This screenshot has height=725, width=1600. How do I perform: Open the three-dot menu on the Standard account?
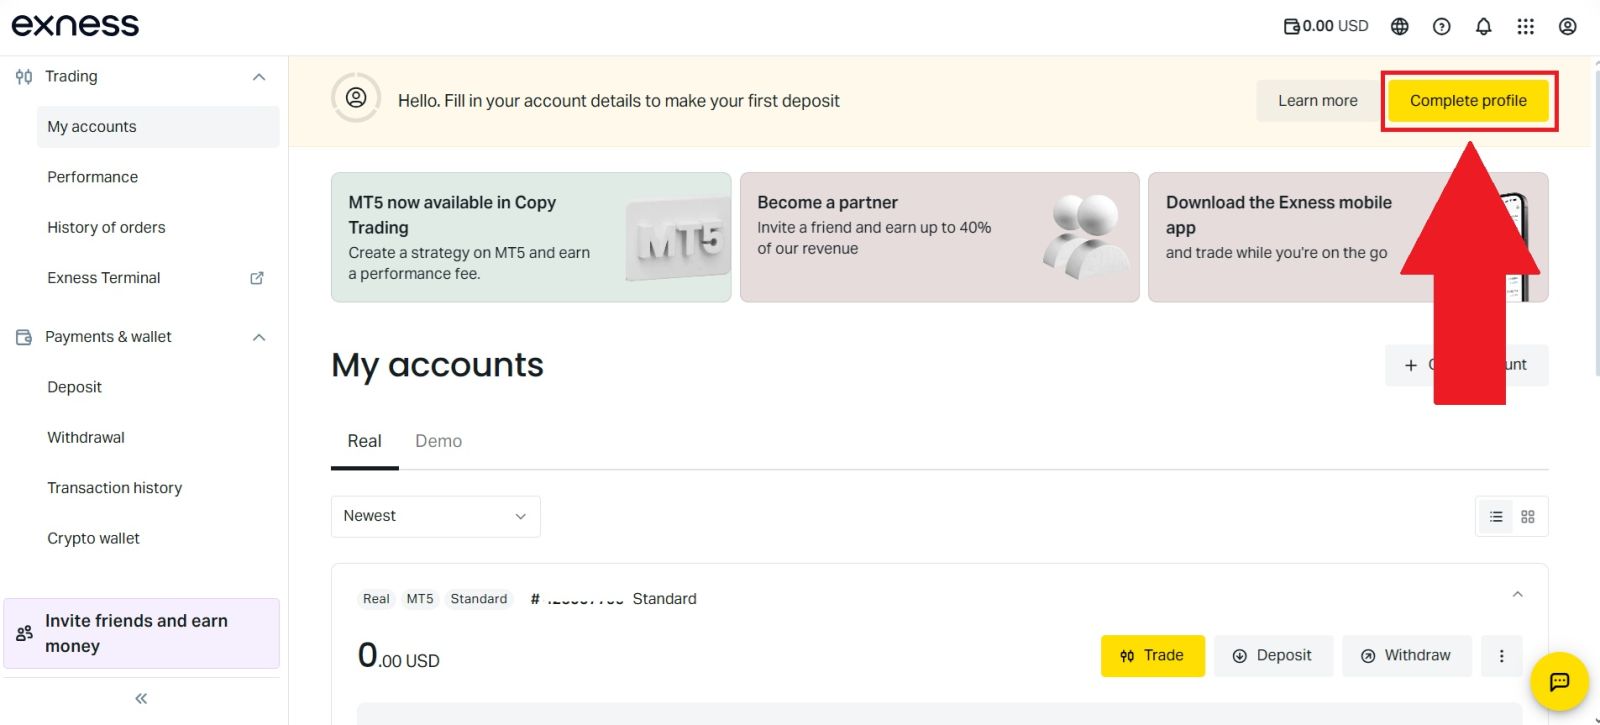[x=1501, y=655]
